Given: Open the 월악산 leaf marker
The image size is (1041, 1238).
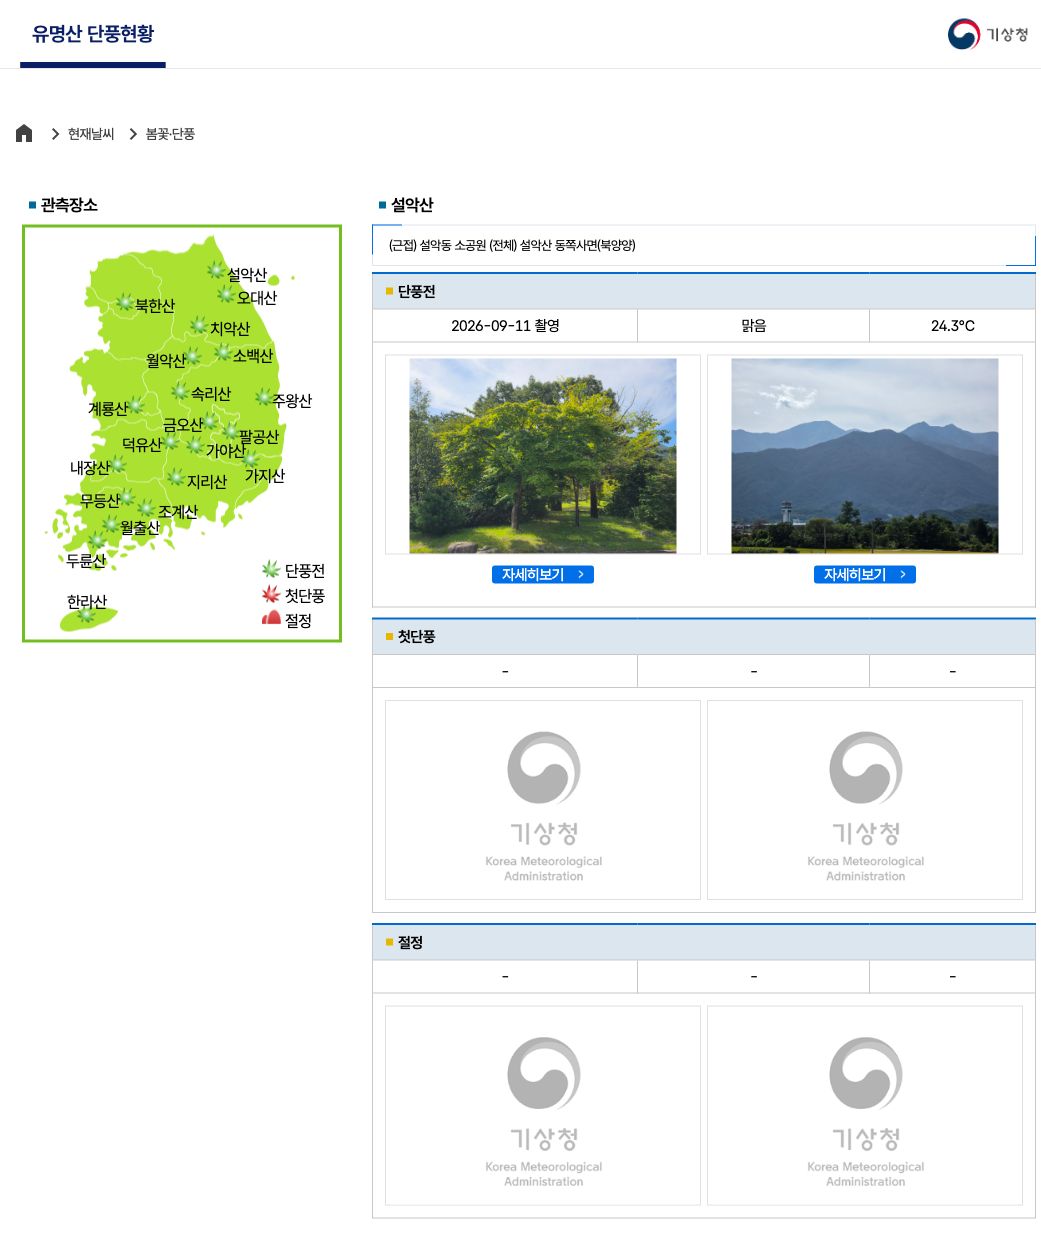Looking at the screenshot, I should (x=193, y=357).
